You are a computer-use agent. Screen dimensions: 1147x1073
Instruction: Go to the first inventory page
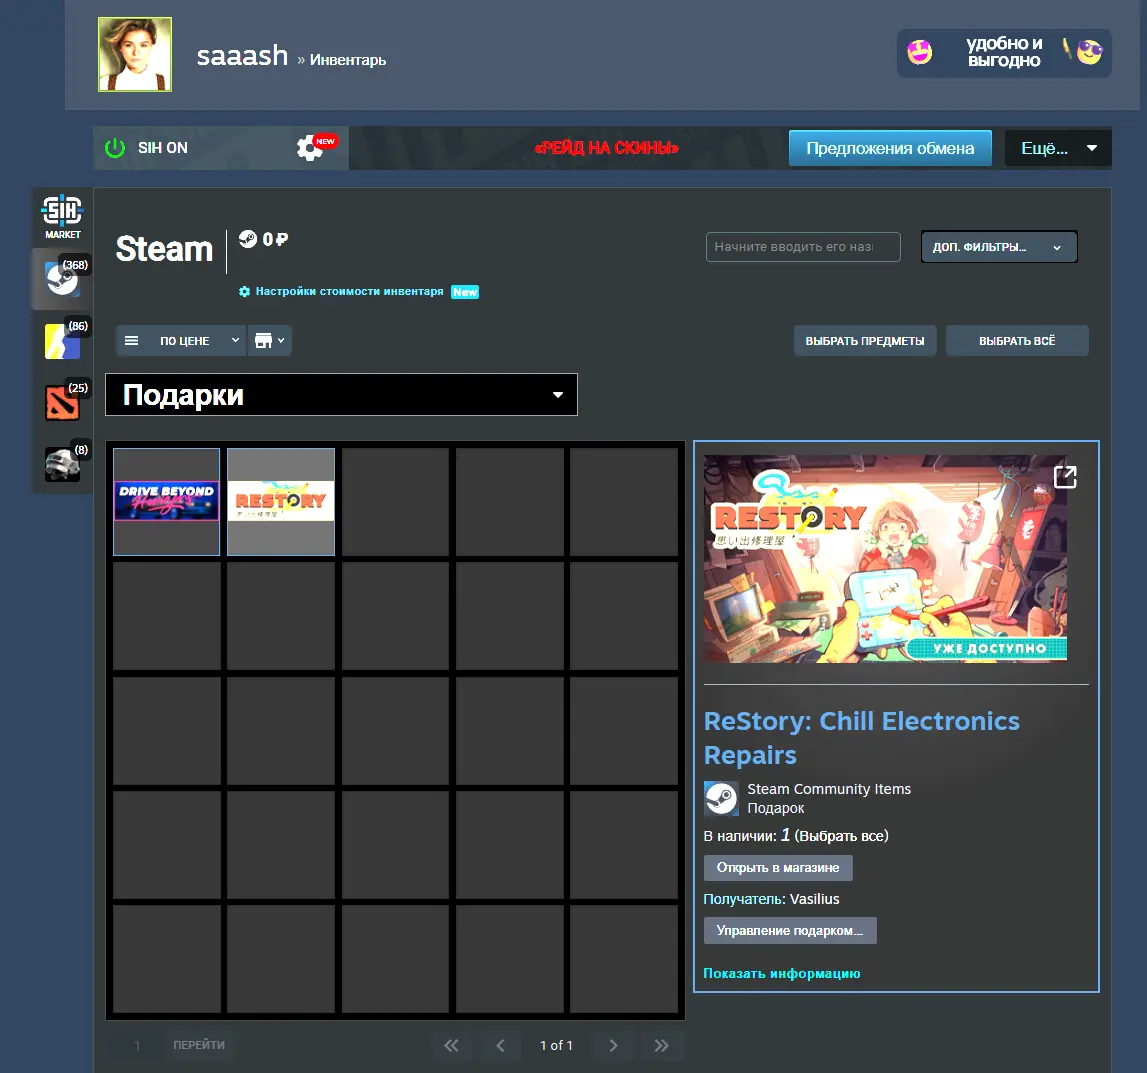pyautogui.click(x=451, y=1045)
